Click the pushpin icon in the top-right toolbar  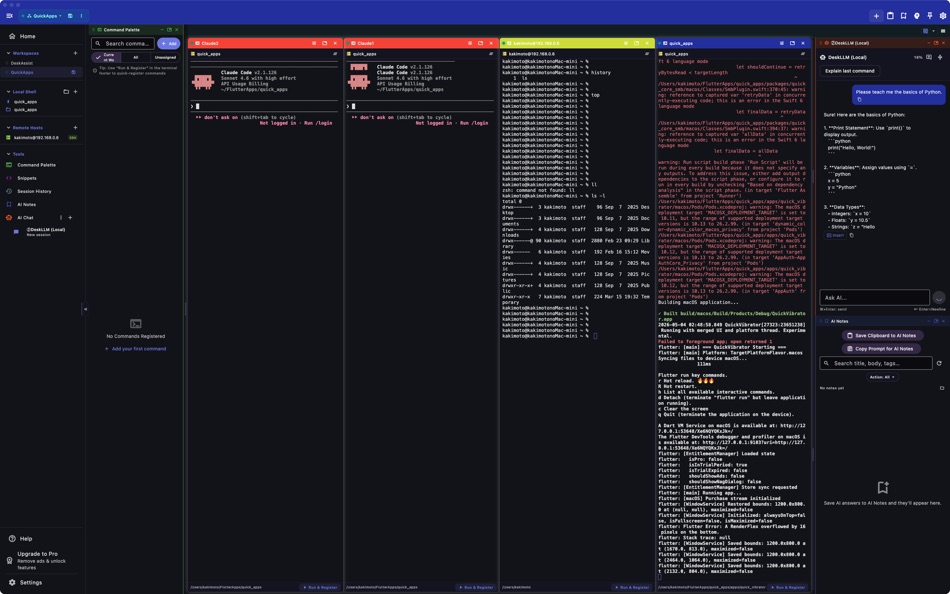[x=930, y=16]
